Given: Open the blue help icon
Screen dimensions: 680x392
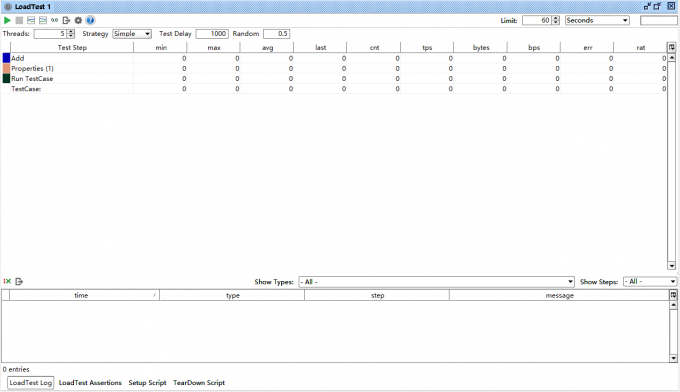Looking at the screenshot, I should coord(90,20).
